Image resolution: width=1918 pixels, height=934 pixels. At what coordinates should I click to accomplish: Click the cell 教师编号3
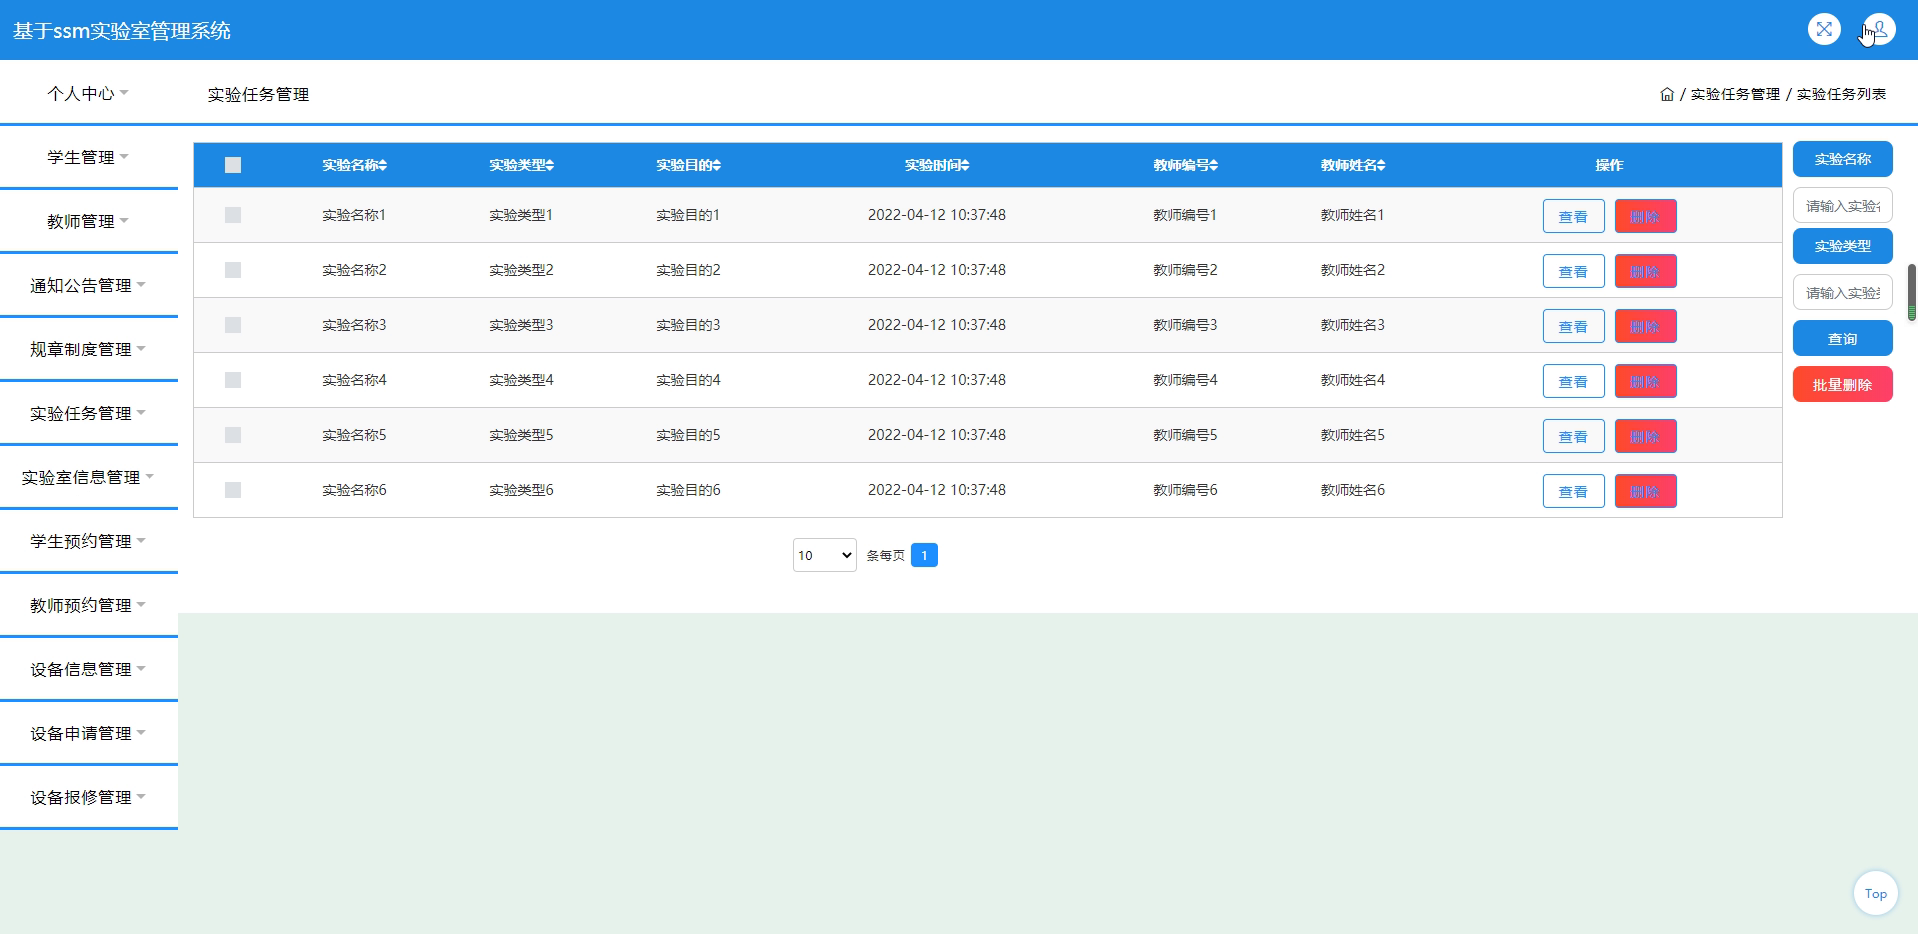(x=1185, y=325)
